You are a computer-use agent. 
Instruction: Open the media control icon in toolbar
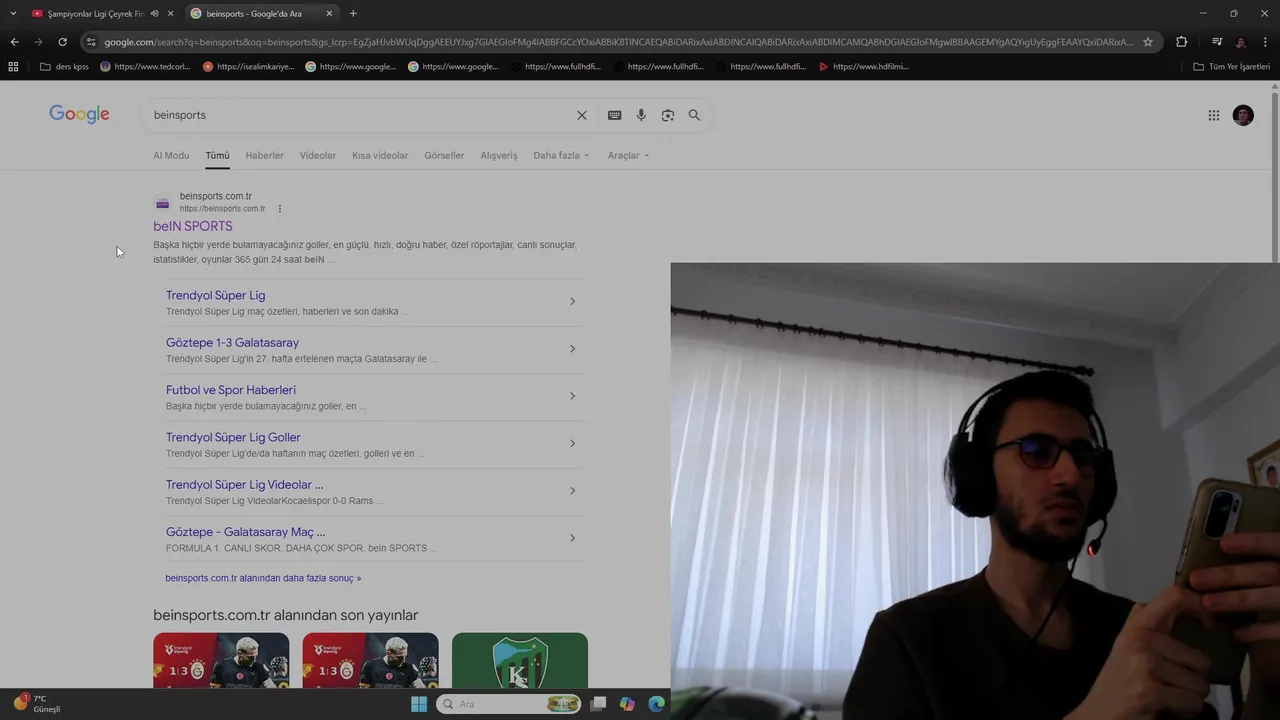1217,42
